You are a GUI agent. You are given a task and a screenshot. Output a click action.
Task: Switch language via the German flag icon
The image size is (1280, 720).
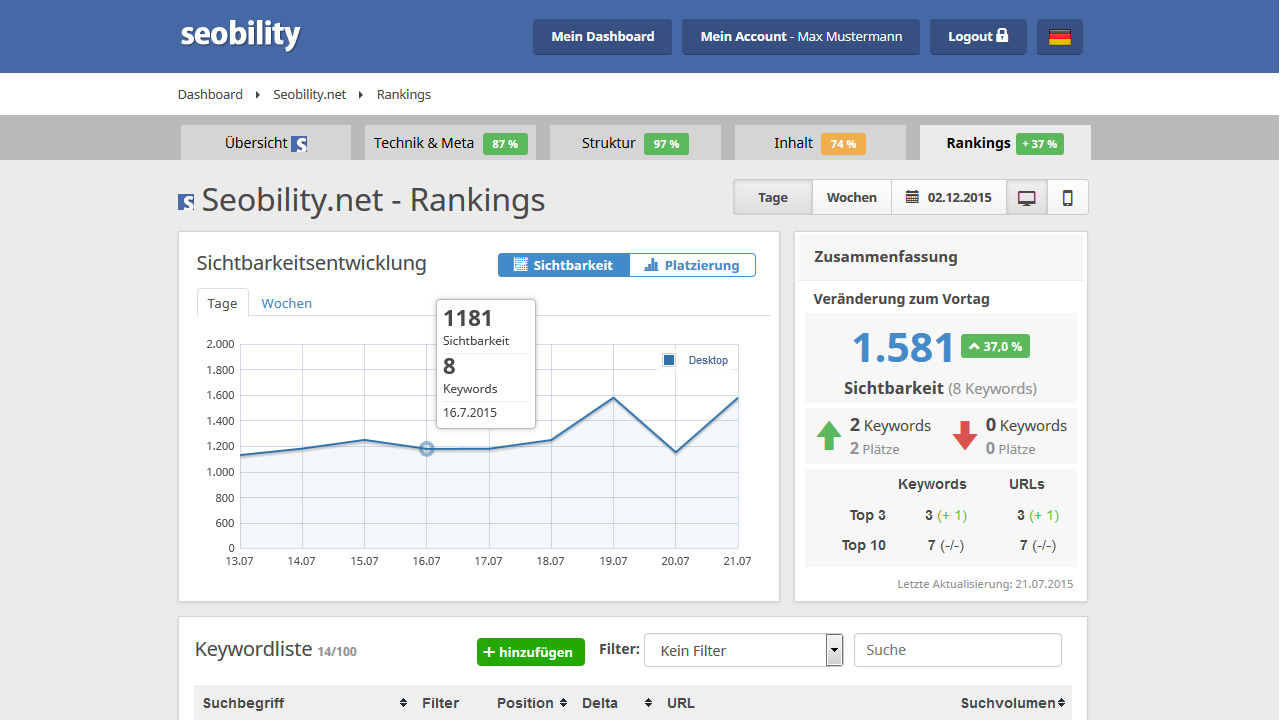tap(1059, 37)
